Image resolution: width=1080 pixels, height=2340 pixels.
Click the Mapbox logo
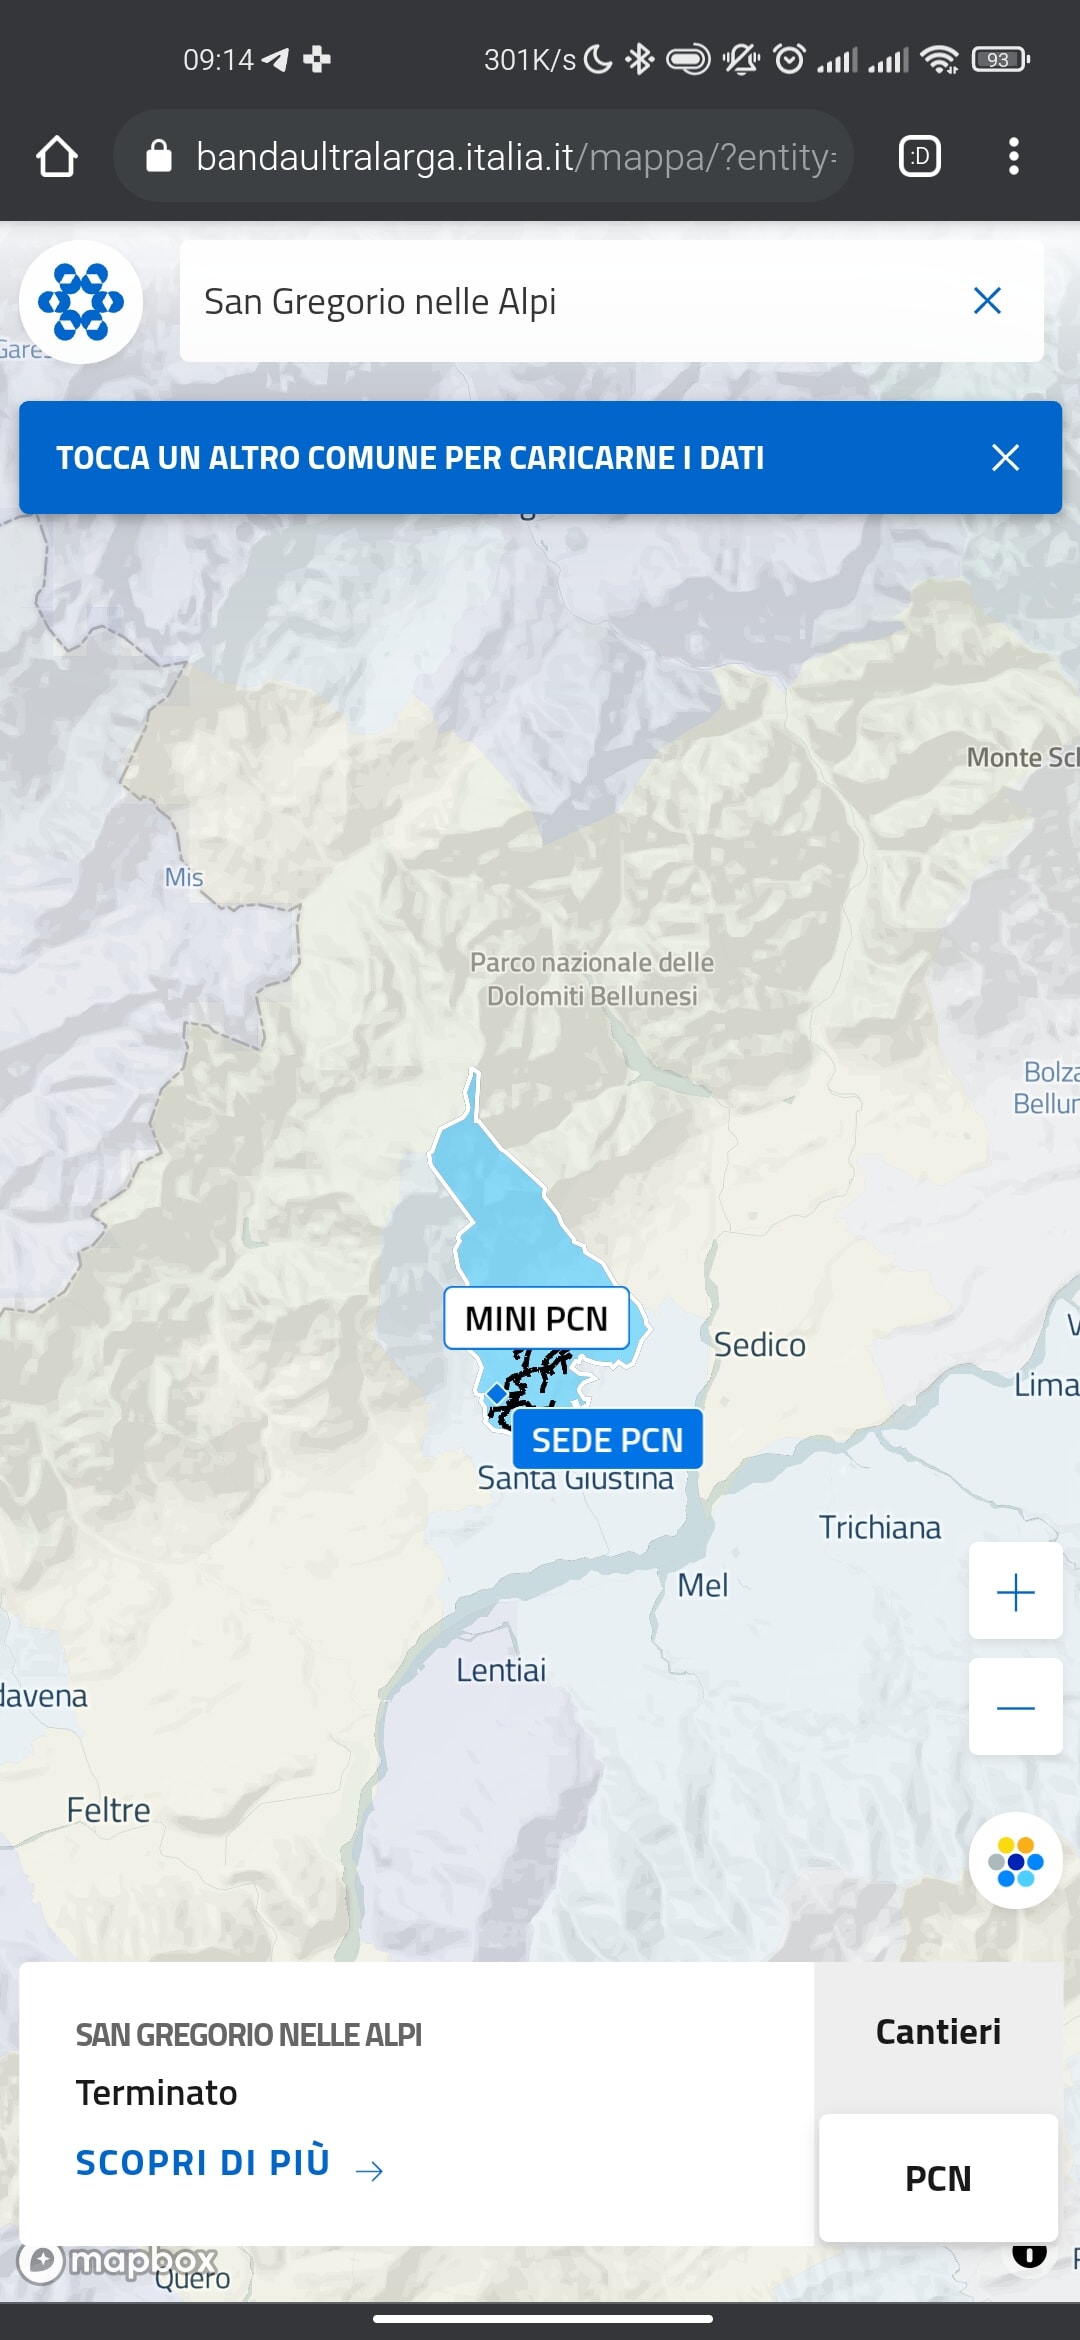tap(118, 2260)
